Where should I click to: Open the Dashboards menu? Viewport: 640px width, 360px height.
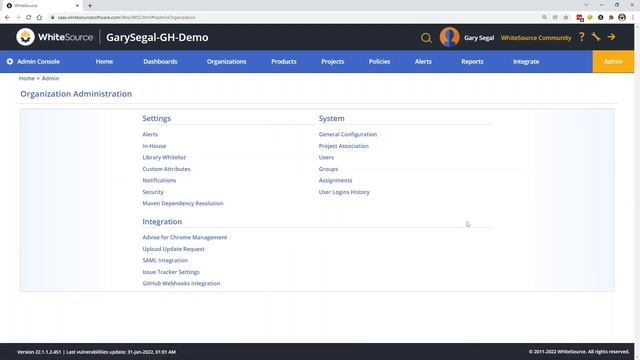160,62
